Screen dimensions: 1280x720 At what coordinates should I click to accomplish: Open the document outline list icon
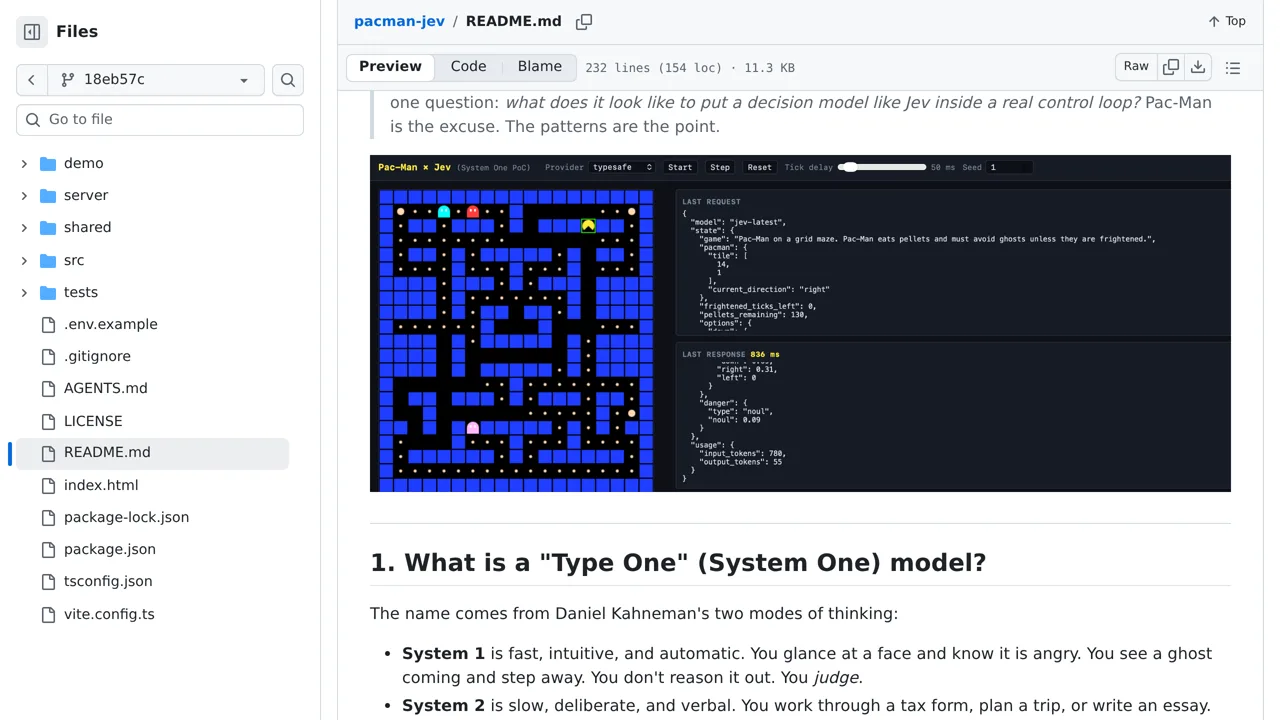coord(1233,67)
